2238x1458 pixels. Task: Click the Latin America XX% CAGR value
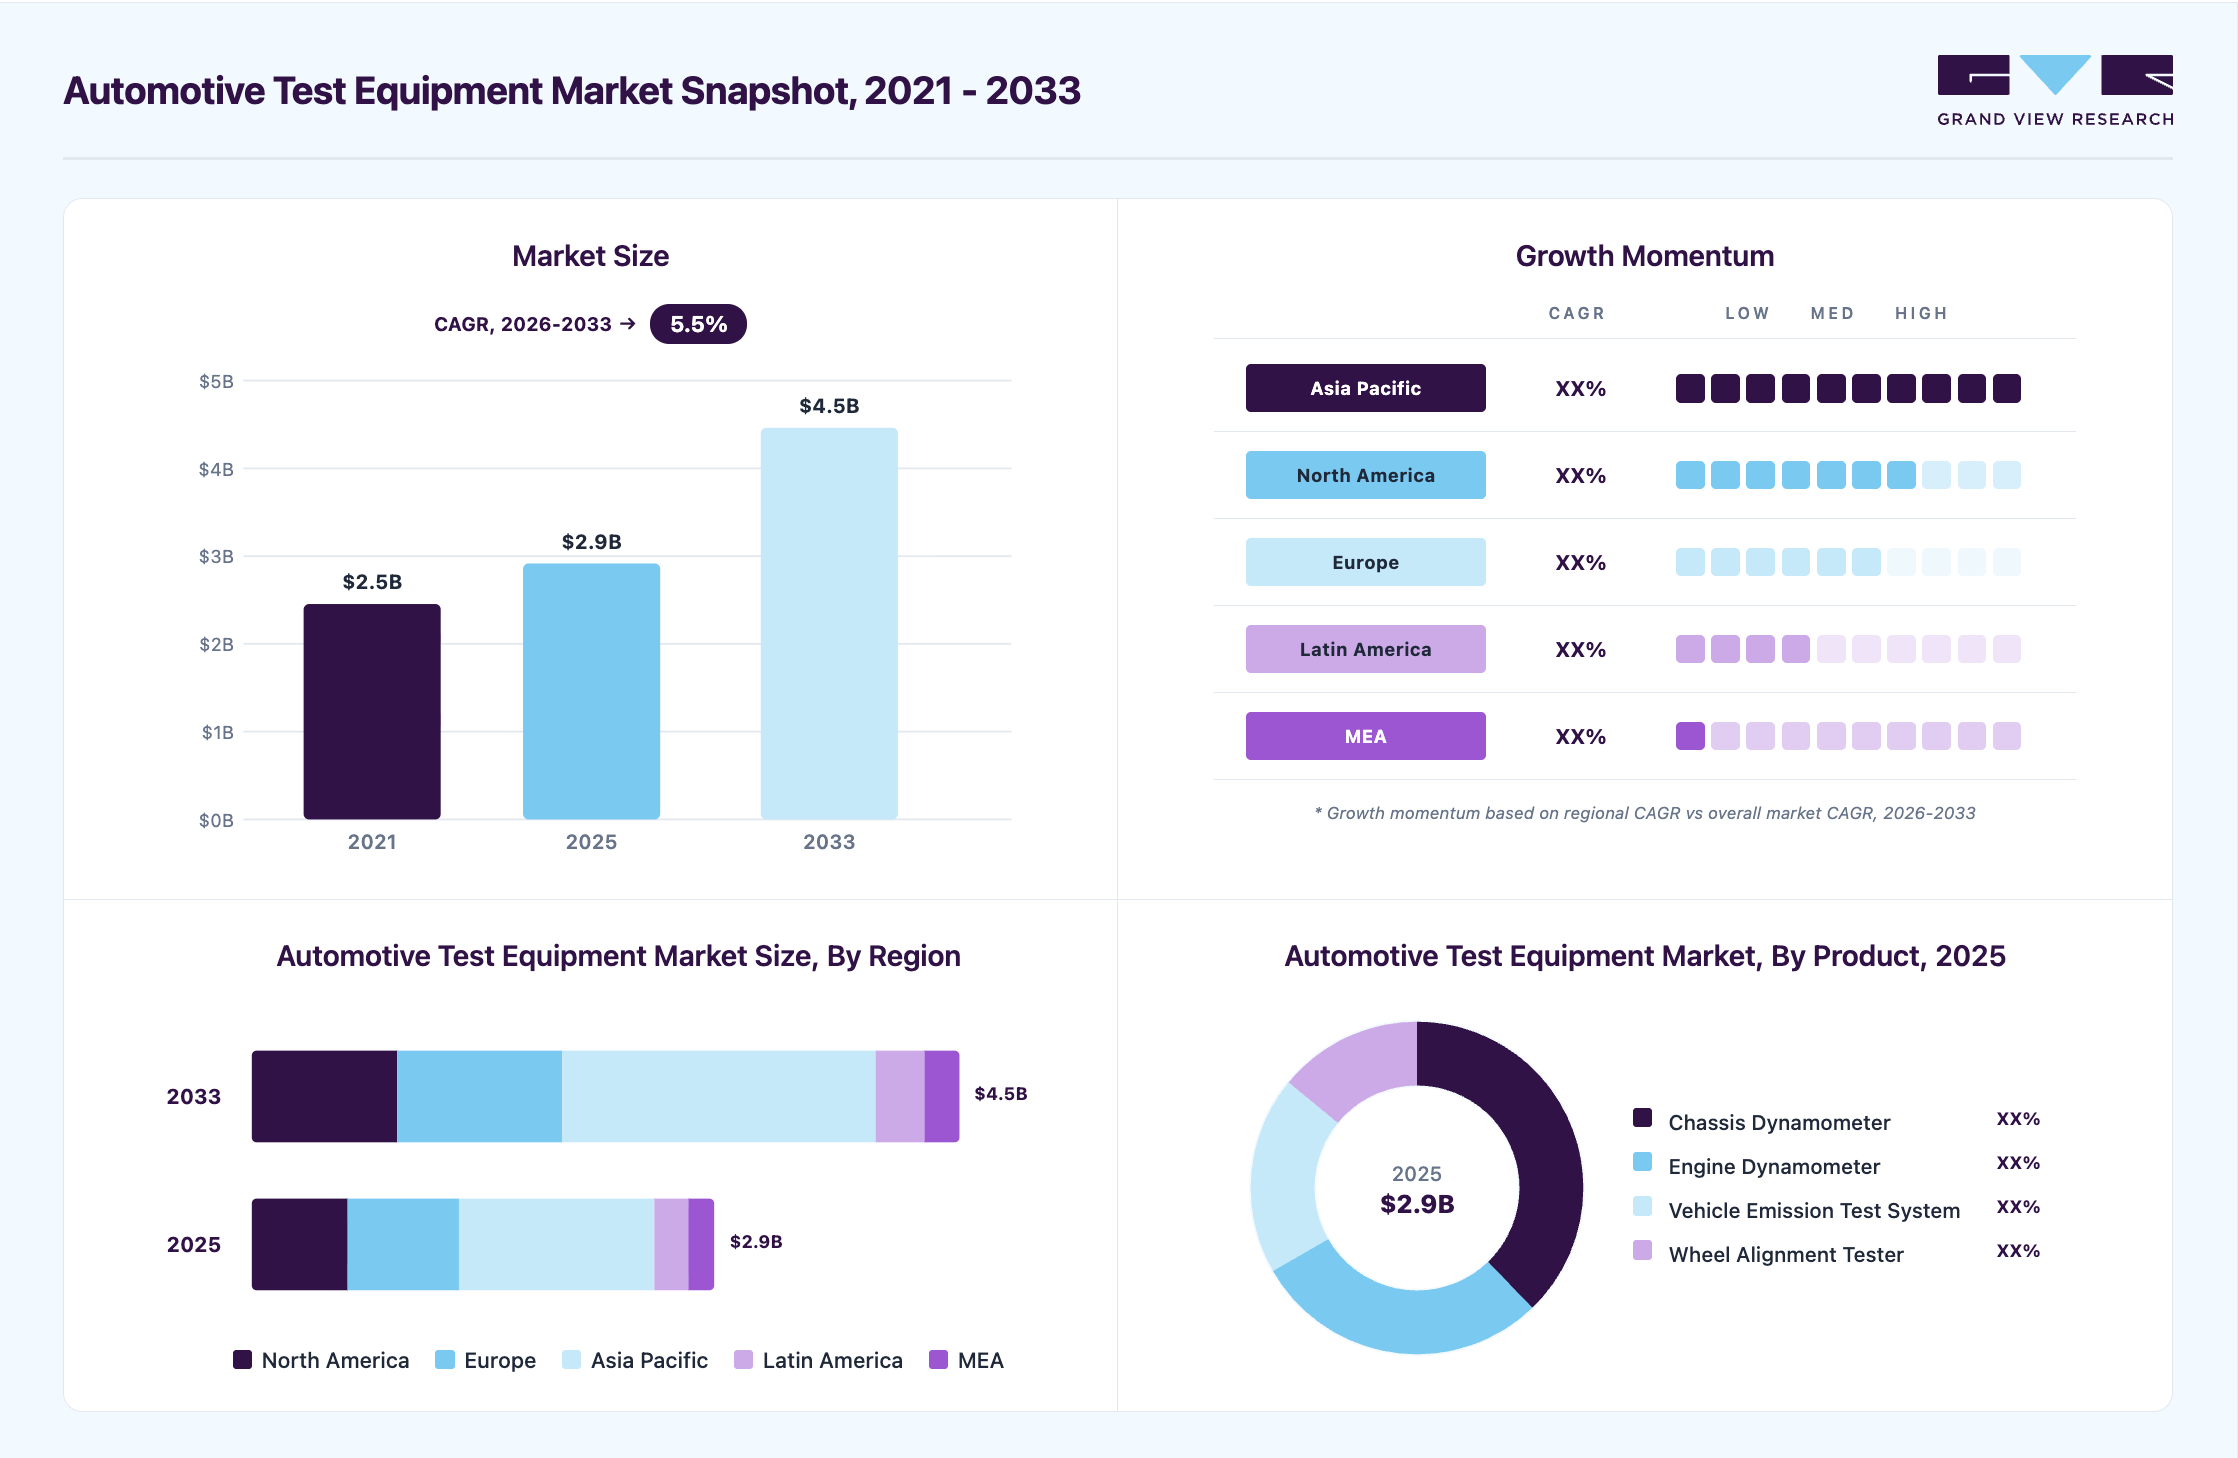pyautogui.click(x=1580, y=650)
